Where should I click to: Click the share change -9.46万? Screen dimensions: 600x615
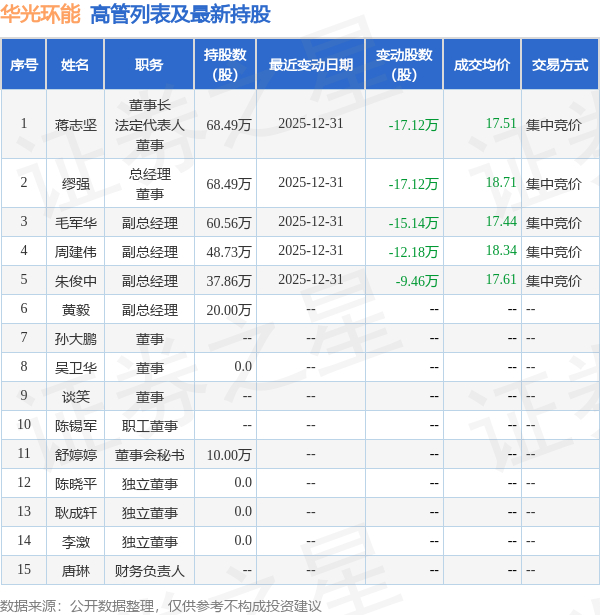pyautogui.click(x=416, y=281)
